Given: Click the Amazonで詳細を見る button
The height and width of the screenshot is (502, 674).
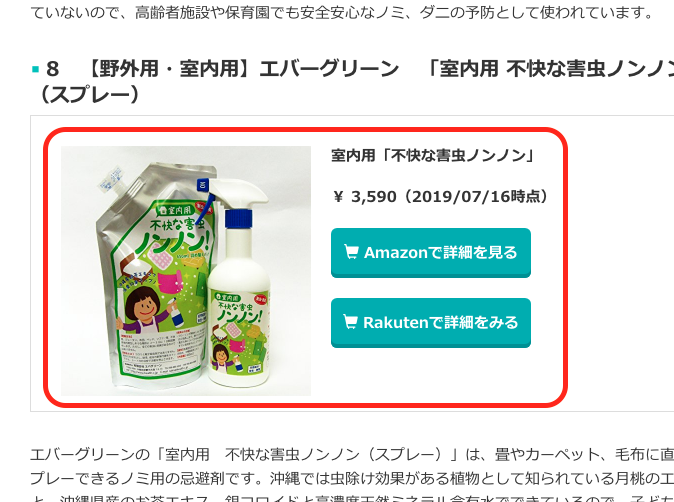Looking at the screenshot, I should pyautogui.click(x=431, y=253).
